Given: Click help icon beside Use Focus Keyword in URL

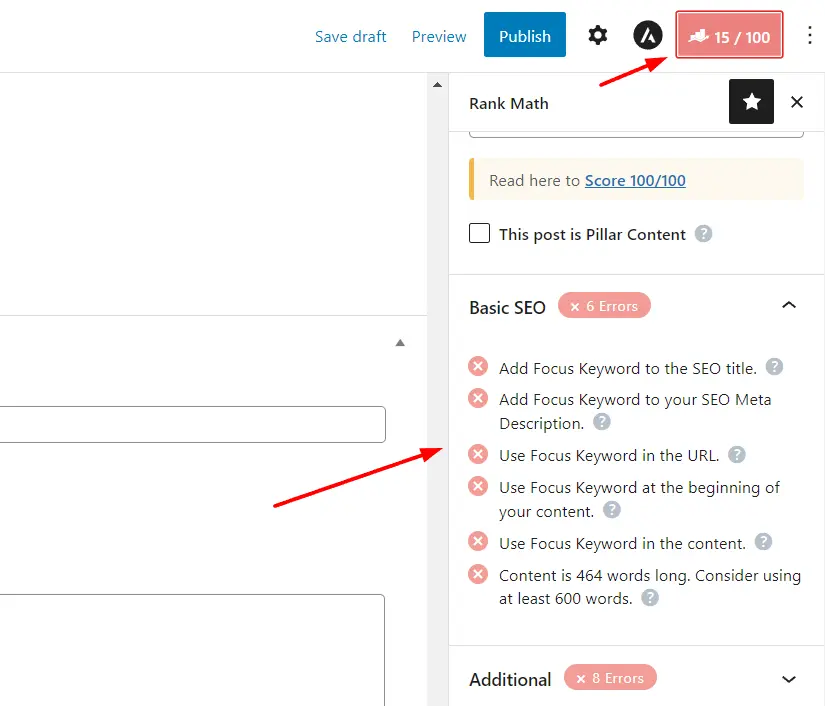Looking at the screenshot, I should tap(737, 455).
